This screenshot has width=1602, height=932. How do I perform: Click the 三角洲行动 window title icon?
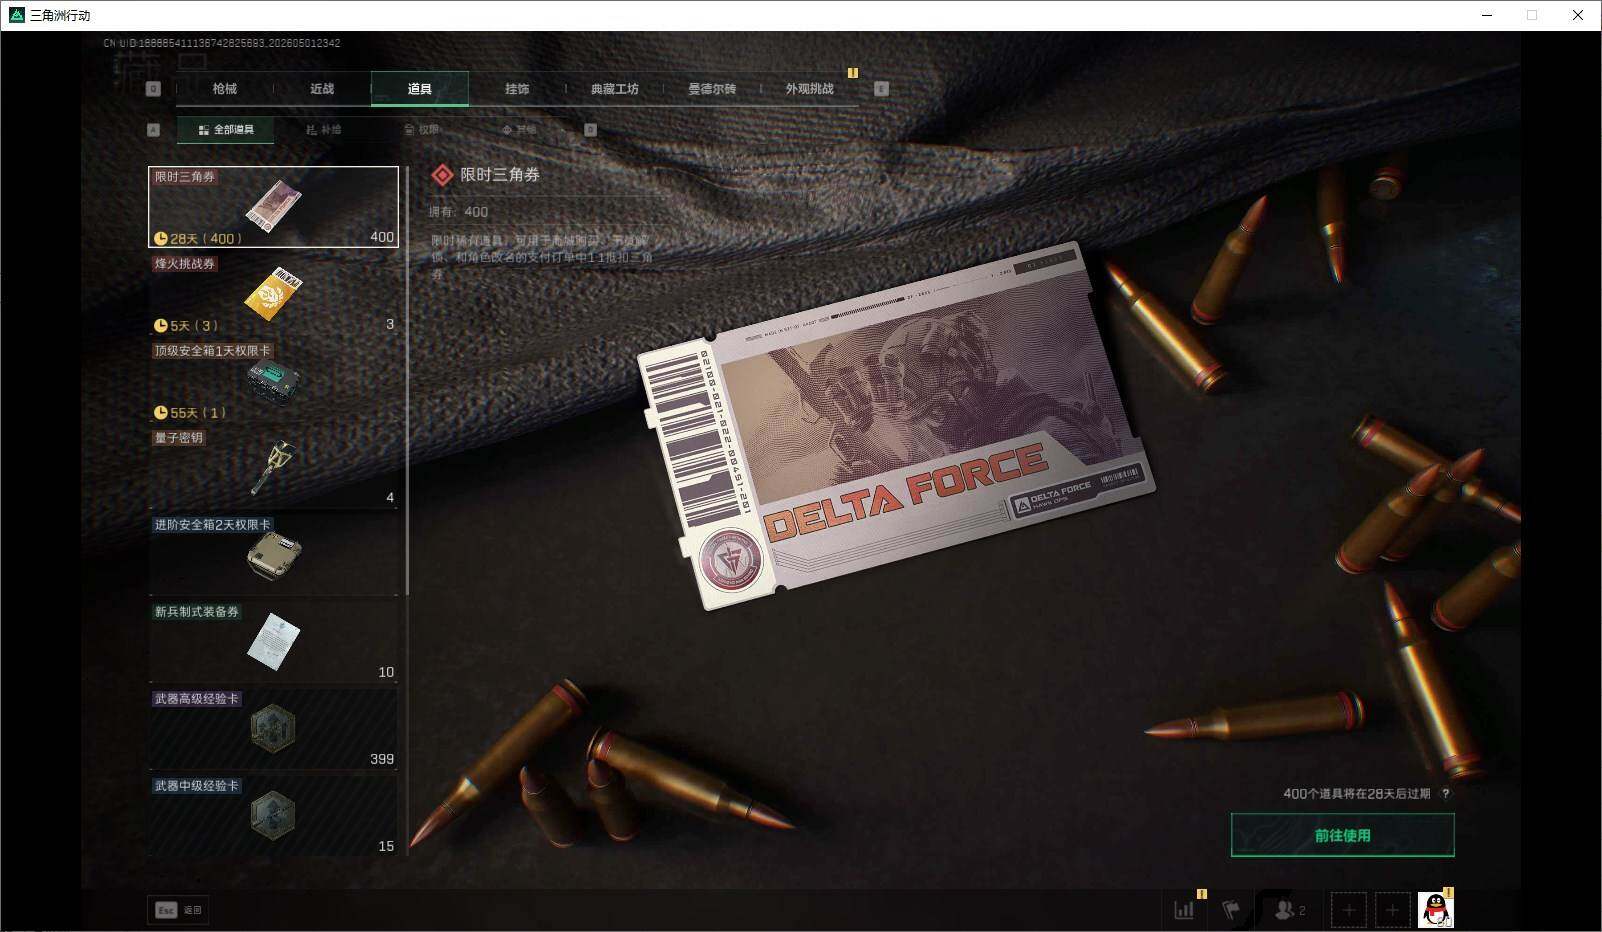16,15
